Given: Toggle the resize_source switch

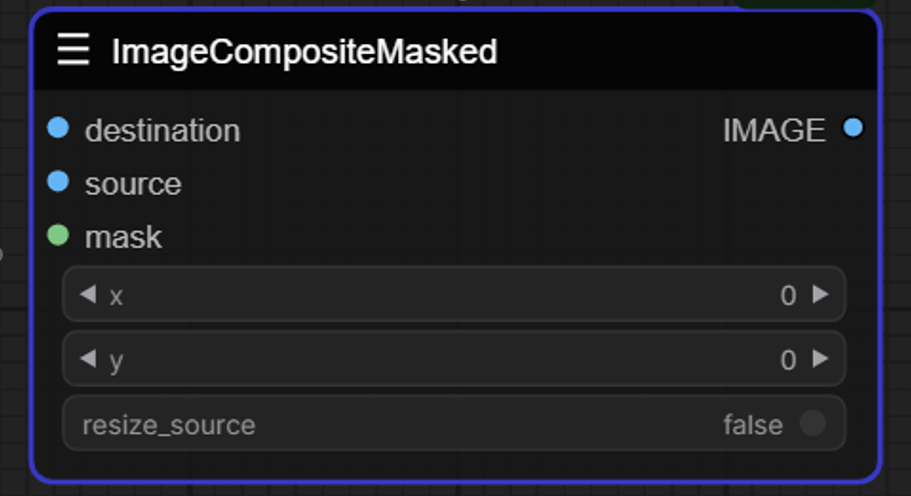Looking at the screenshot, I should click(812, 423).
